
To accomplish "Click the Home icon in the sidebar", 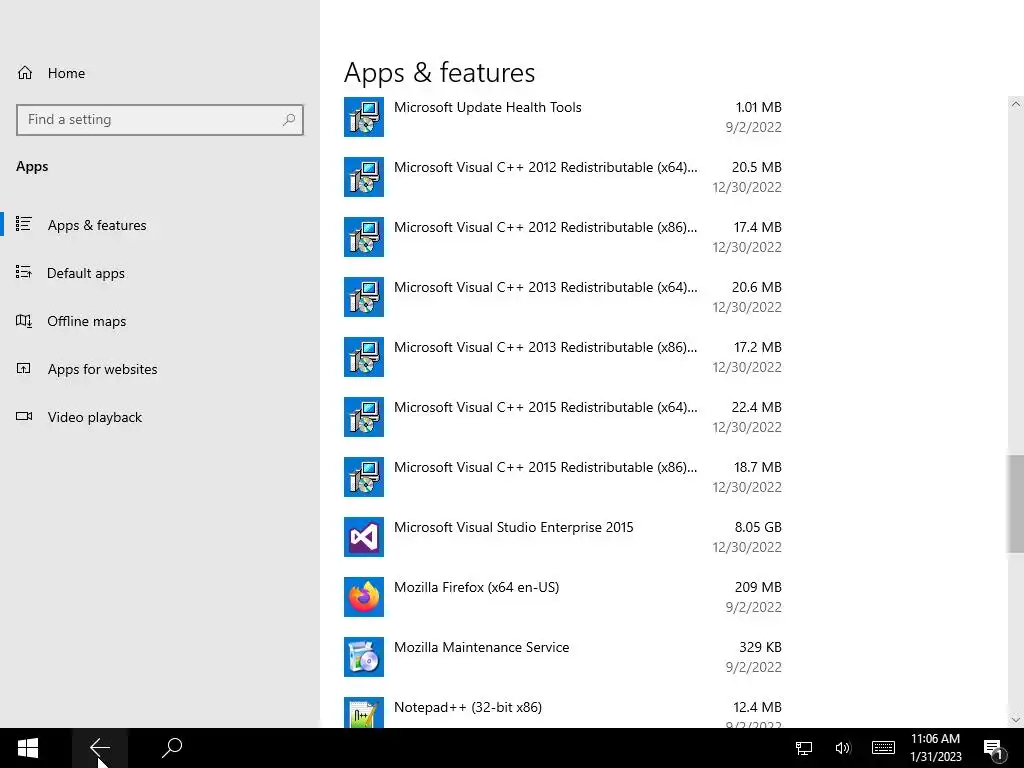I will [x=25, y=72].
